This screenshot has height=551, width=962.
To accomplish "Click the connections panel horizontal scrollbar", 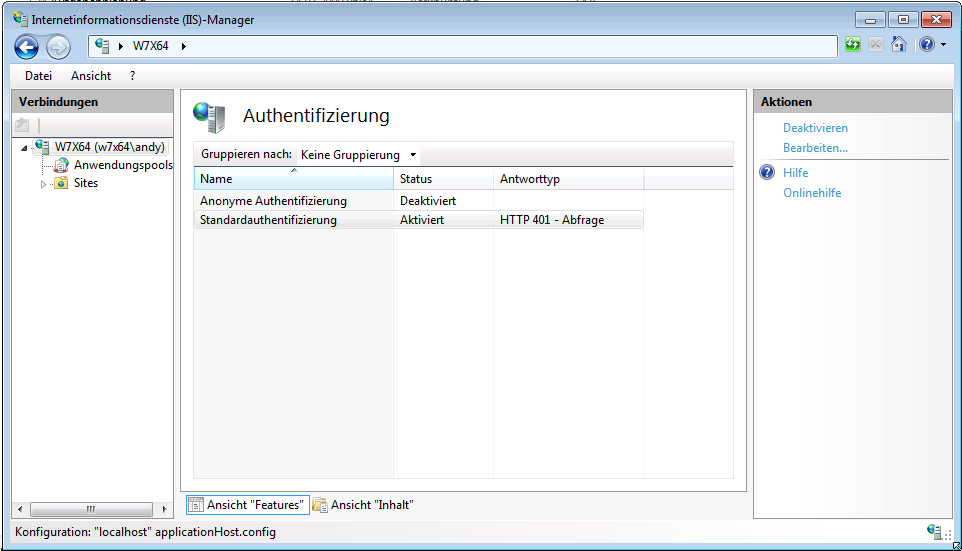I will point(91,509).
